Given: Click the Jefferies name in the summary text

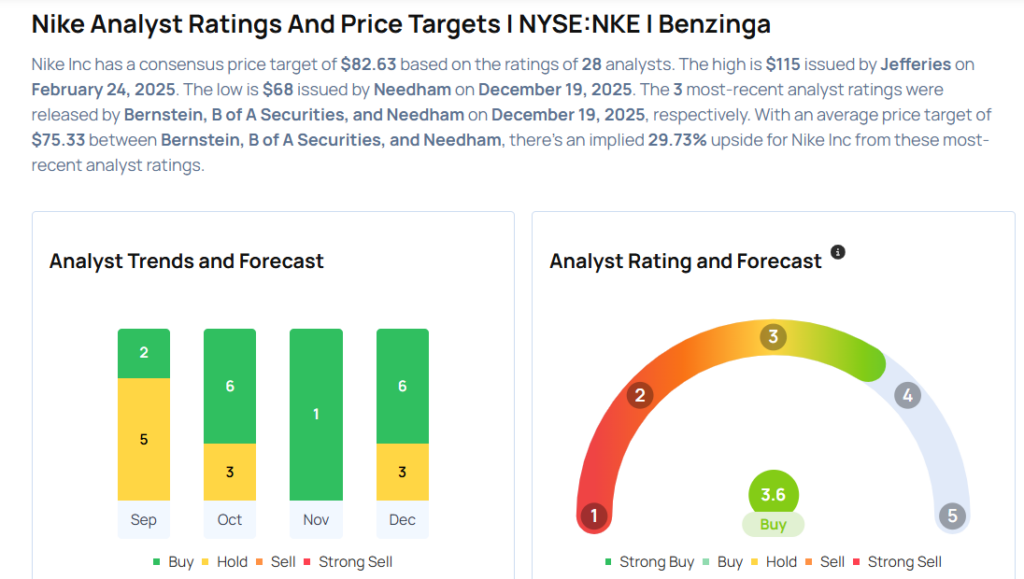Looking at the screenshot, I should pos(916,64).
